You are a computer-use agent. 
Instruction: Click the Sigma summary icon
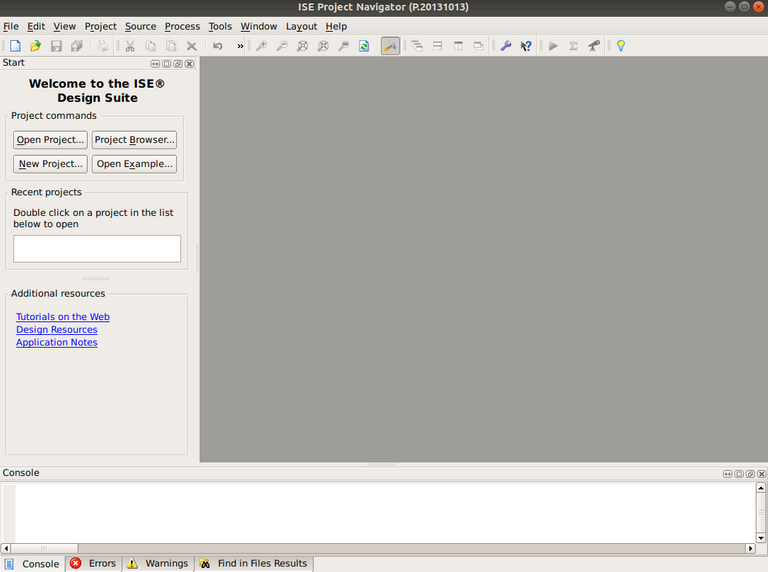(x=574, y=46)
